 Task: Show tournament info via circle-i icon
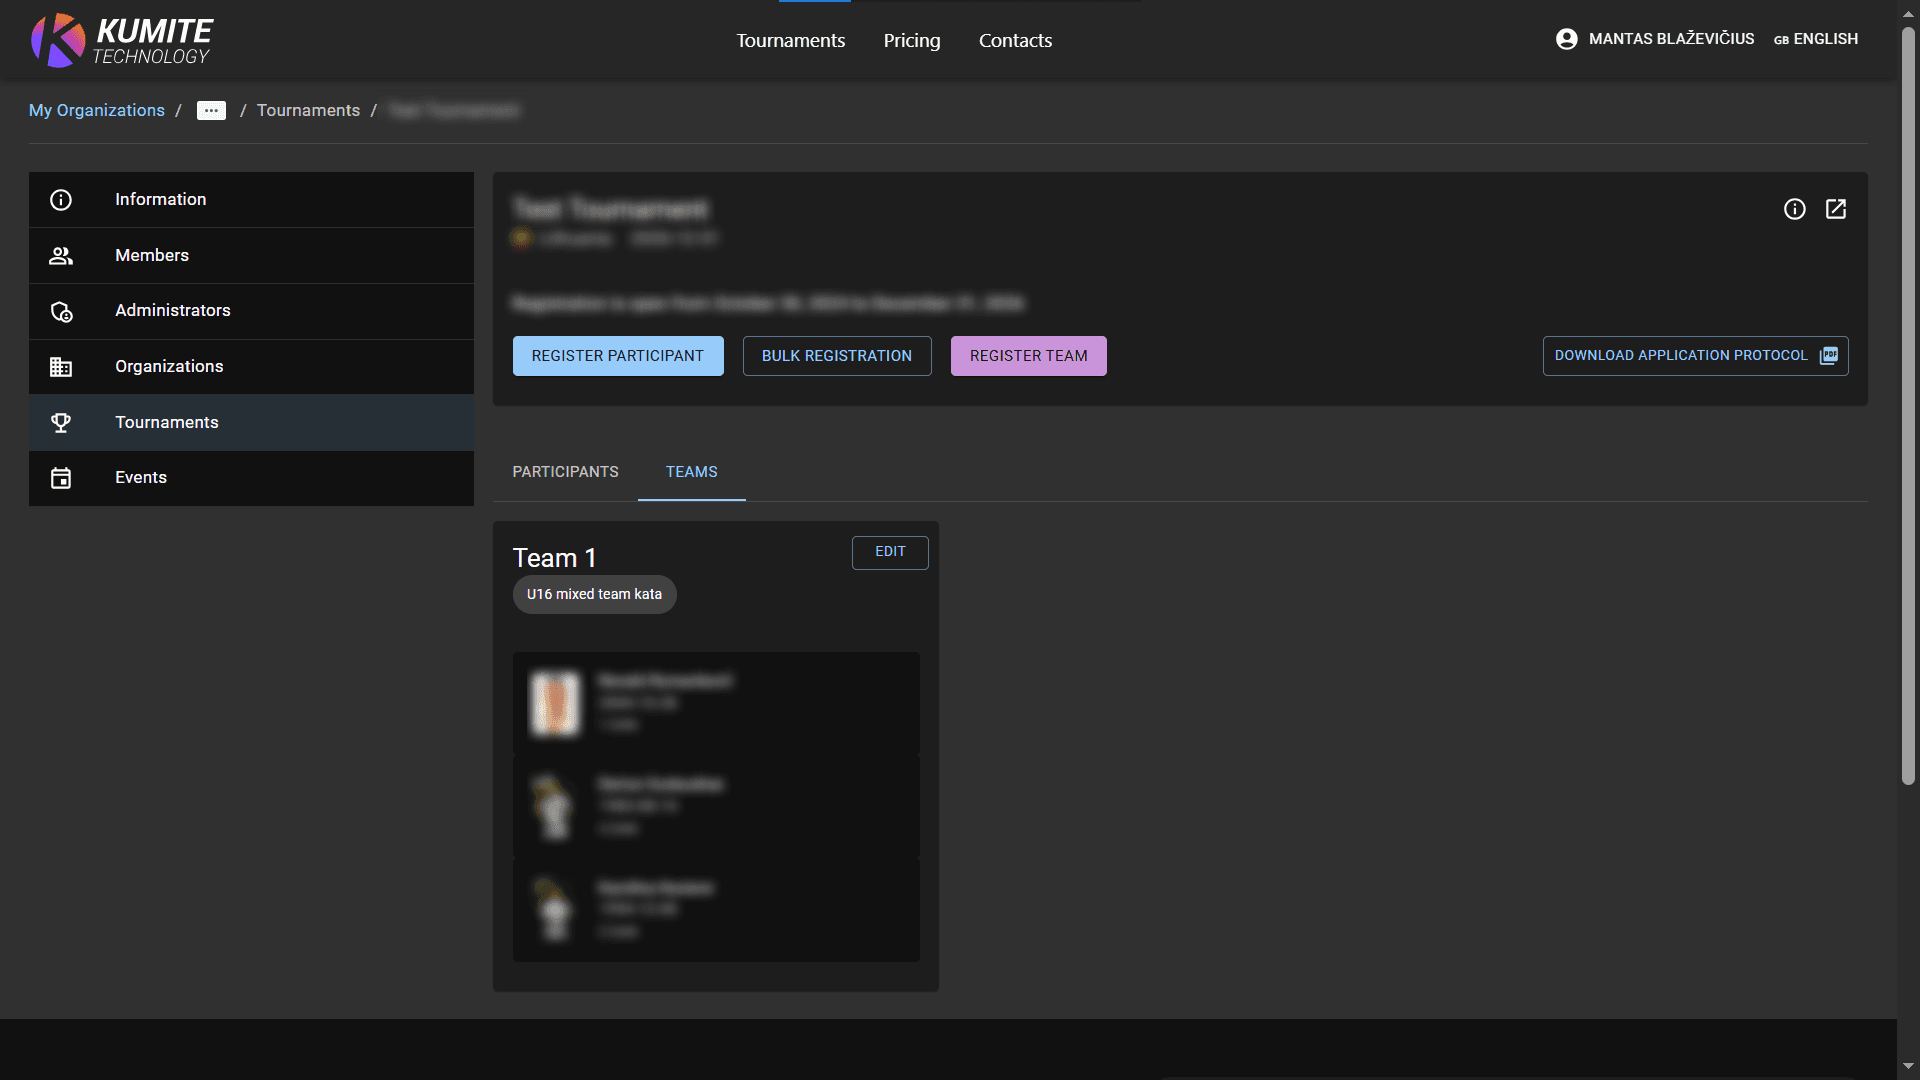coord(1794,209)
